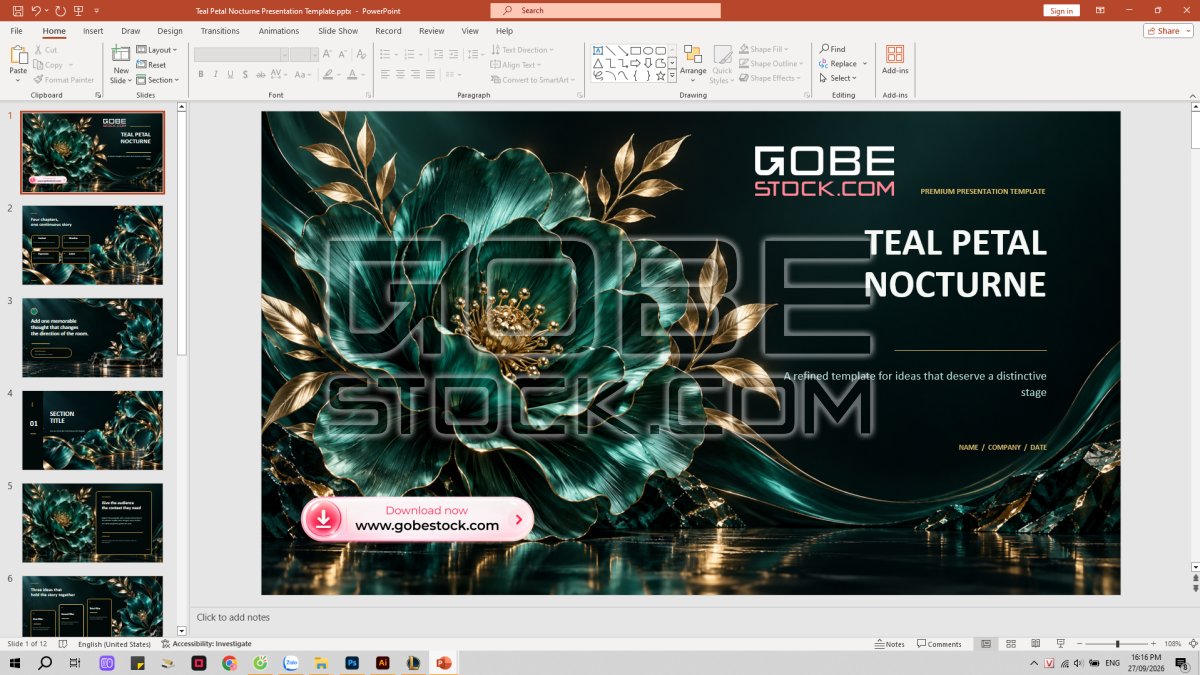Screen dimensions: 1200x675
Task: Select slide 4 Section Title thumbnail
Action: (92, 430)
